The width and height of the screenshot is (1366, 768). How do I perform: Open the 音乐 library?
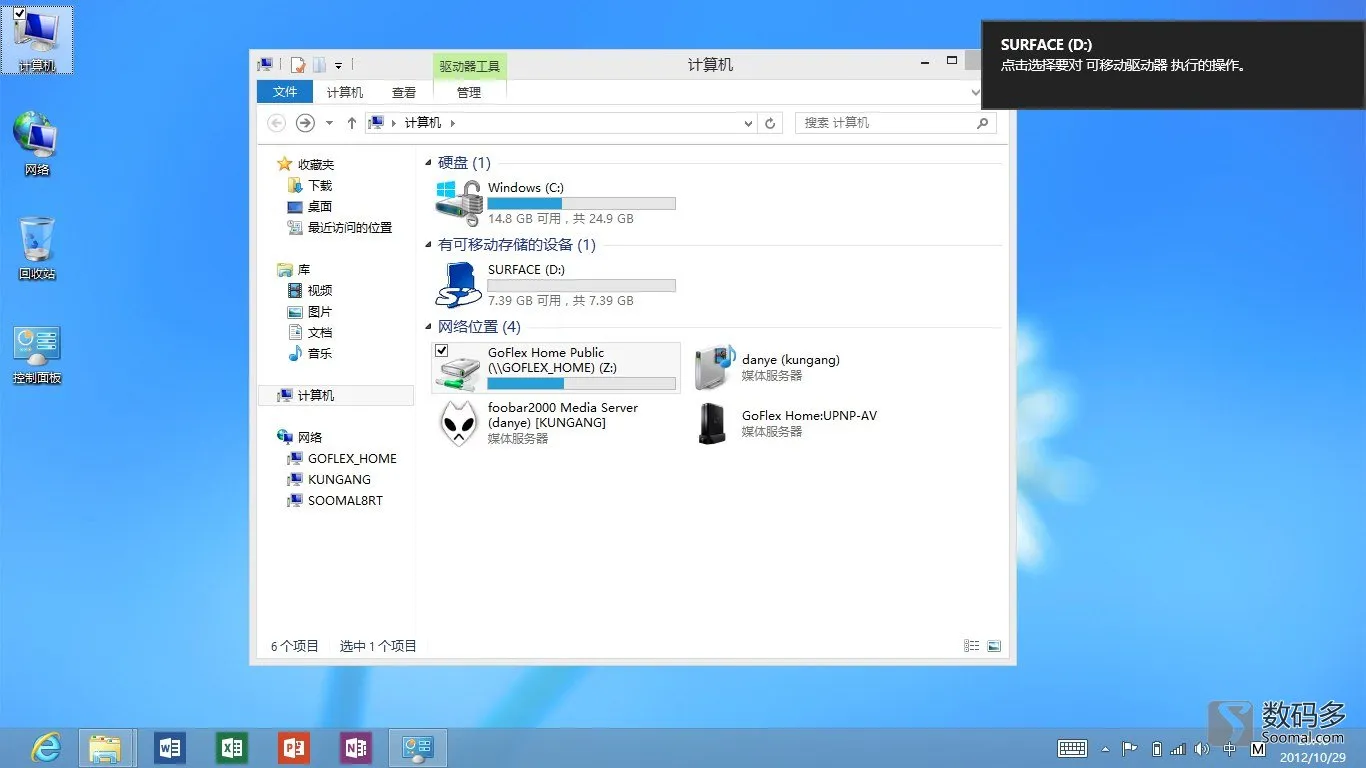pyautogui.click(x=320, y=354)
